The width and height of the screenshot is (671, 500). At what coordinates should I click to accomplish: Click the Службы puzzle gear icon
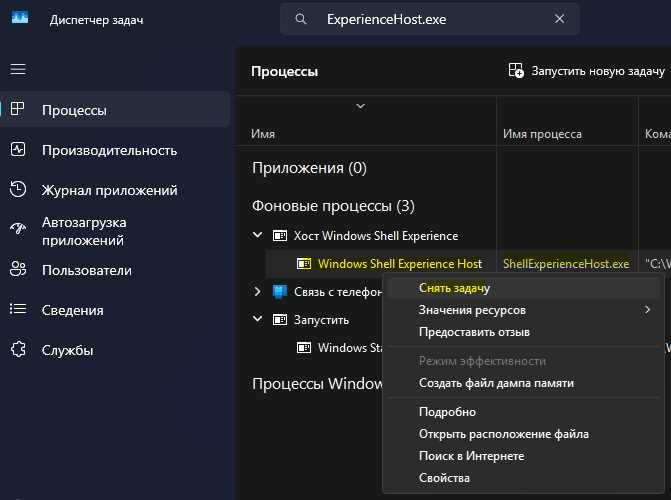(x=18, y=349)
